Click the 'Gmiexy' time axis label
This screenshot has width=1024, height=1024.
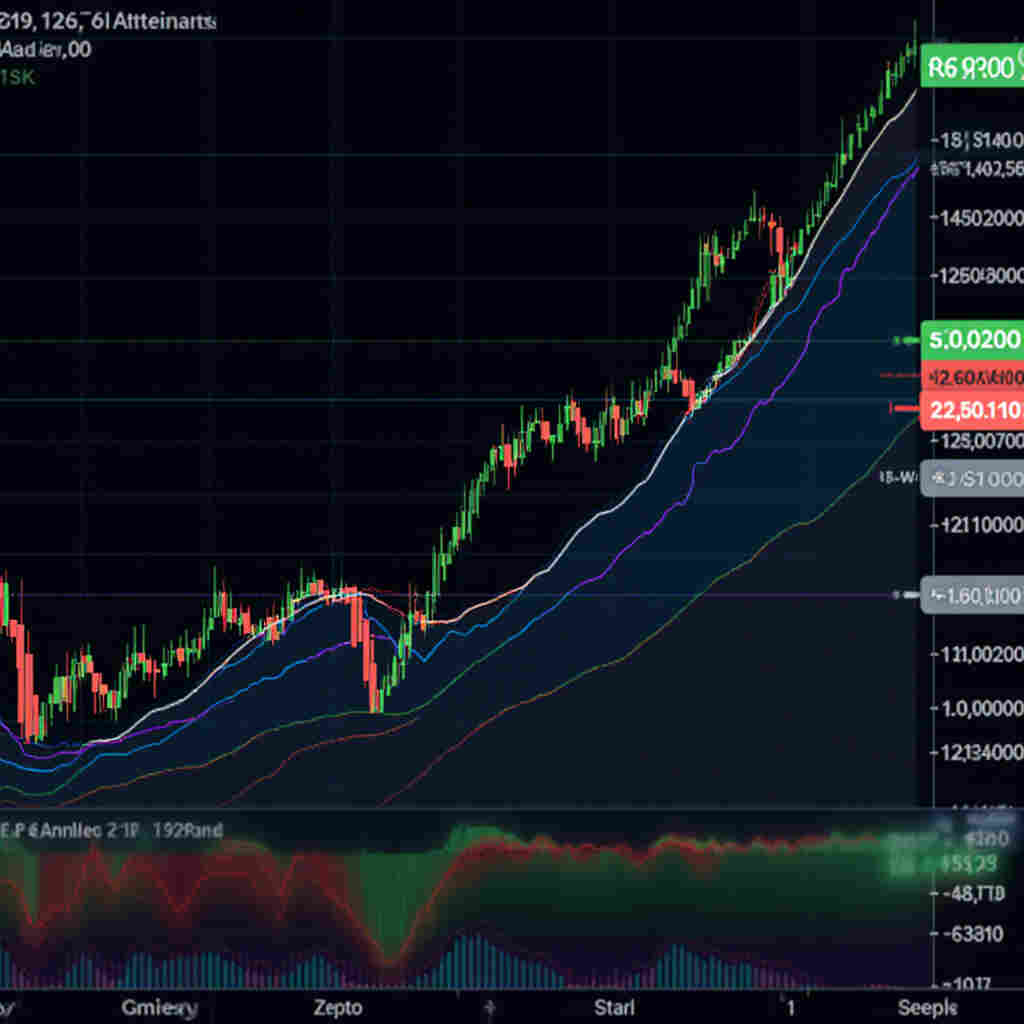[159, 1006]
